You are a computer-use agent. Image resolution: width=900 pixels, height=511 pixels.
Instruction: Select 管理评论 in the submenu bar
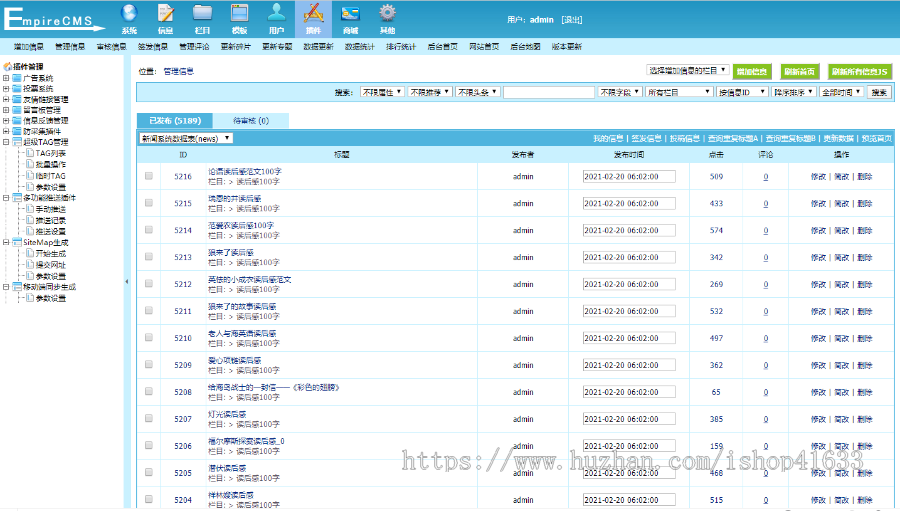click(194, 47)
